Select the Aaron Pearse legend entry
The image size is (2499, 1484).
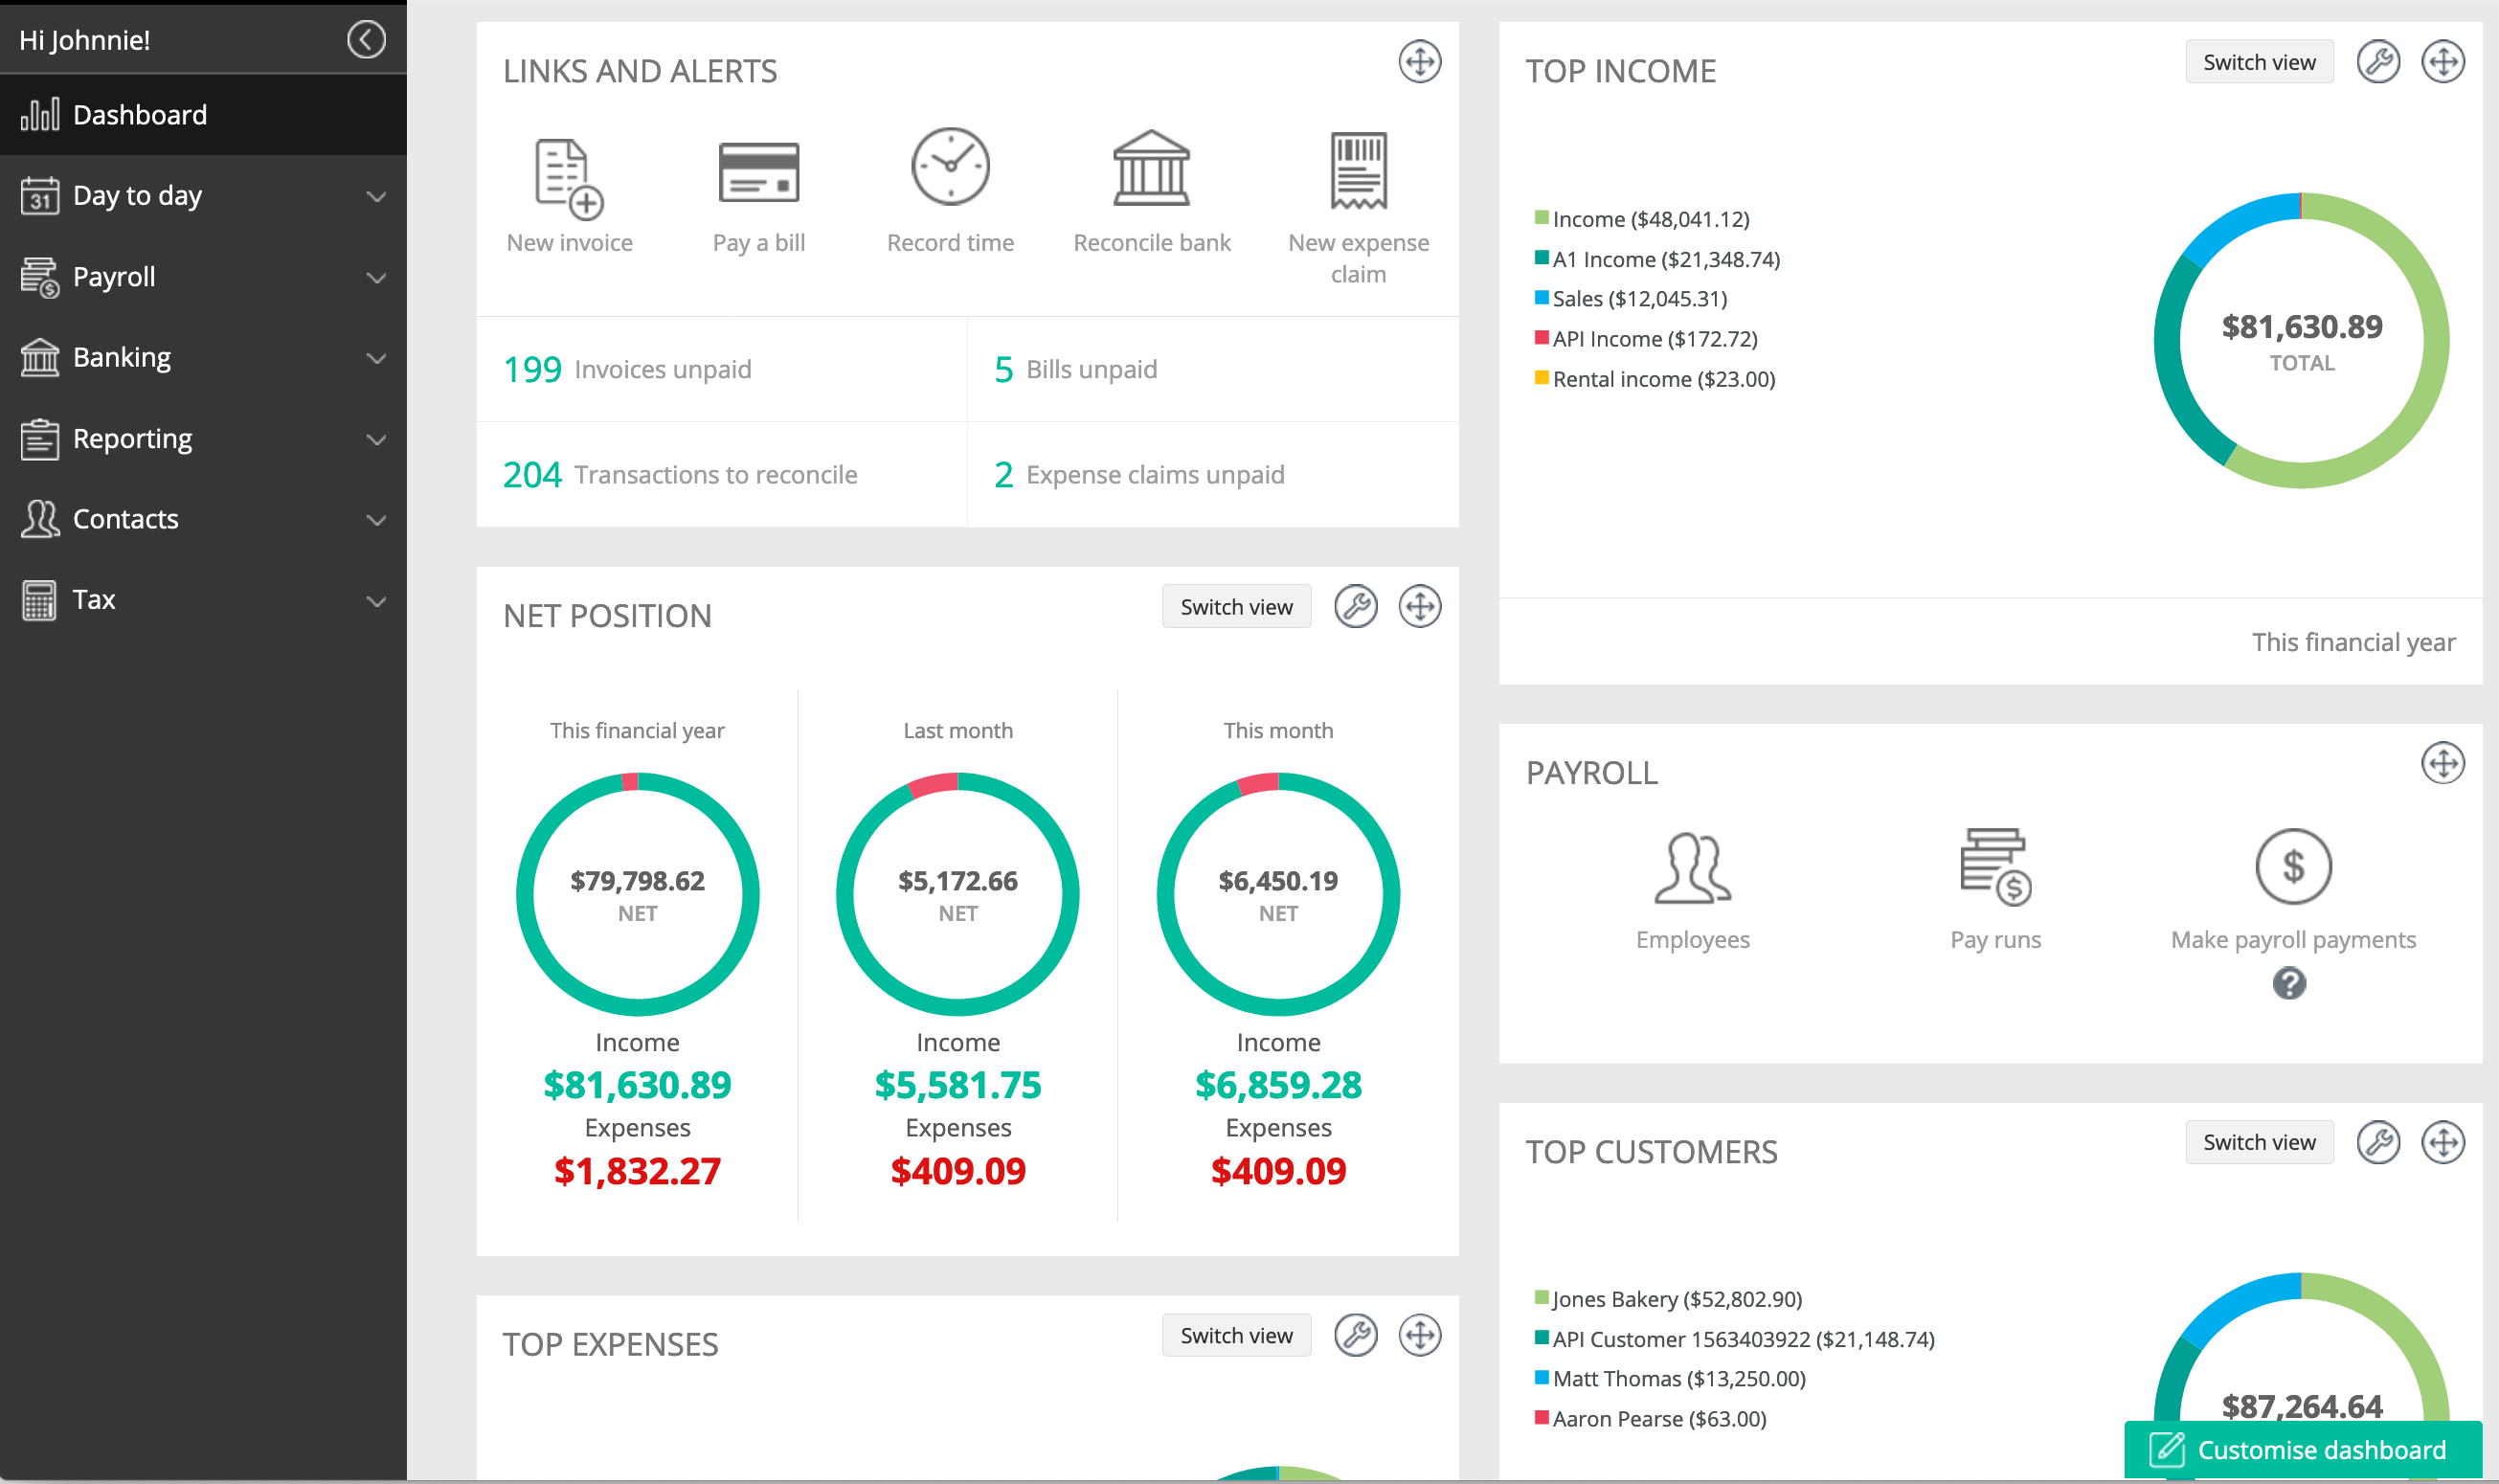[x=1650, y=1419]
